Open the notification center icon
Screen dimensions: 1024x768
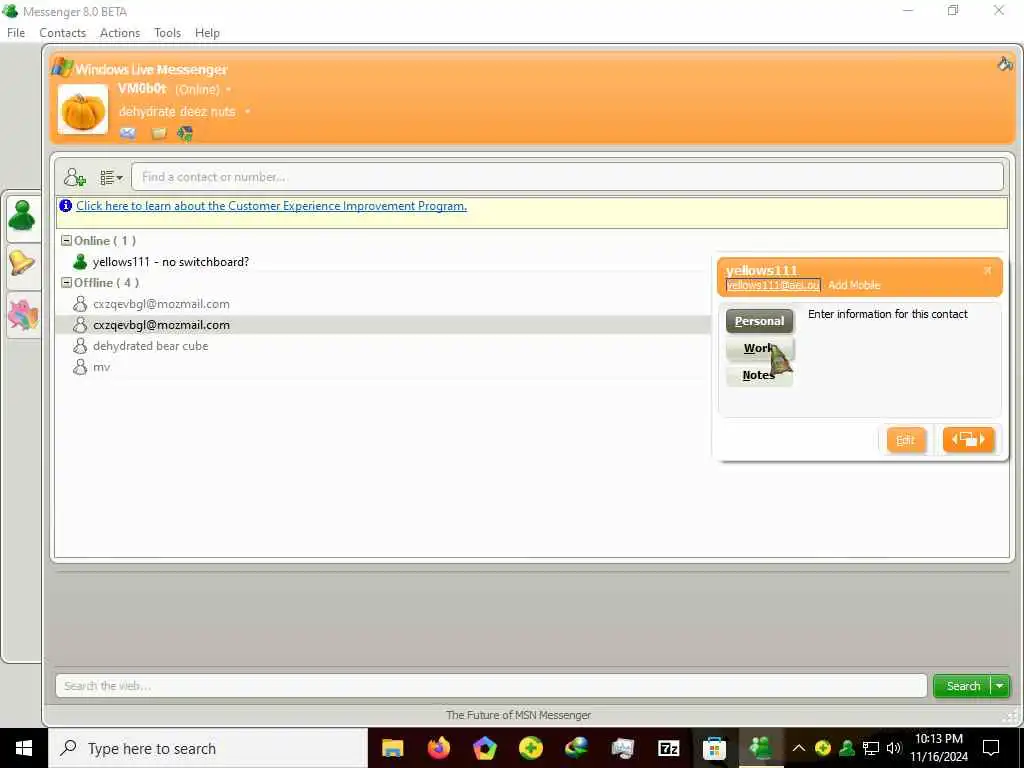991,748
